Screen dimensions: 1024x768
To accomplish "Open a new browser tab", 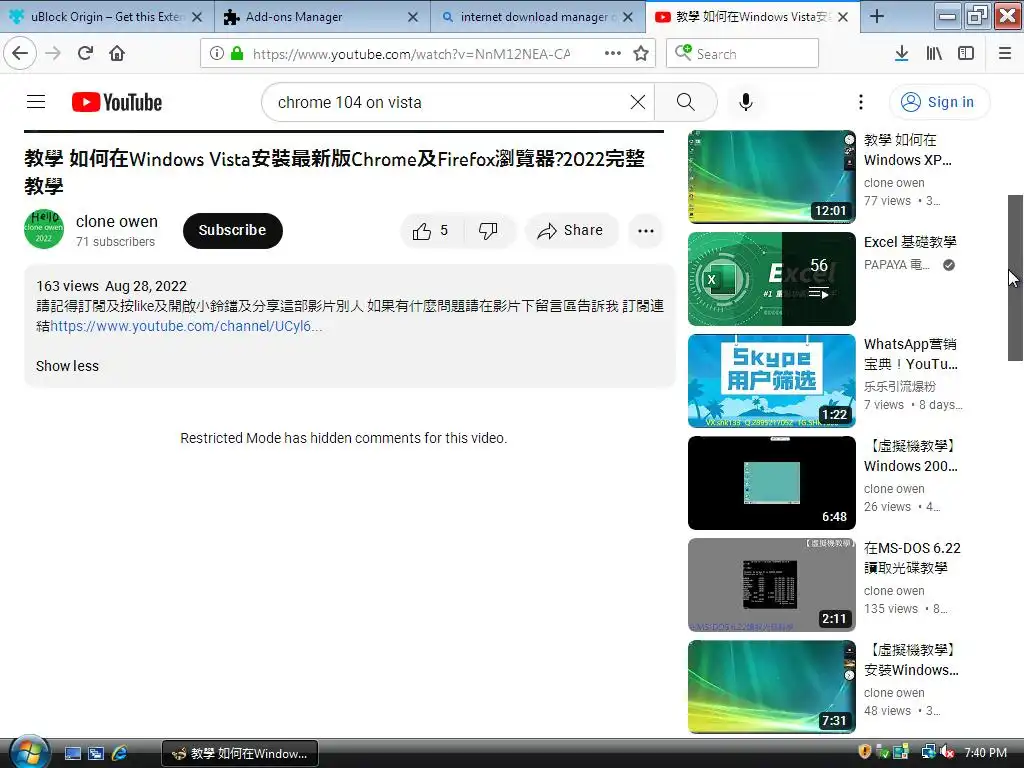I will point(877,16).
